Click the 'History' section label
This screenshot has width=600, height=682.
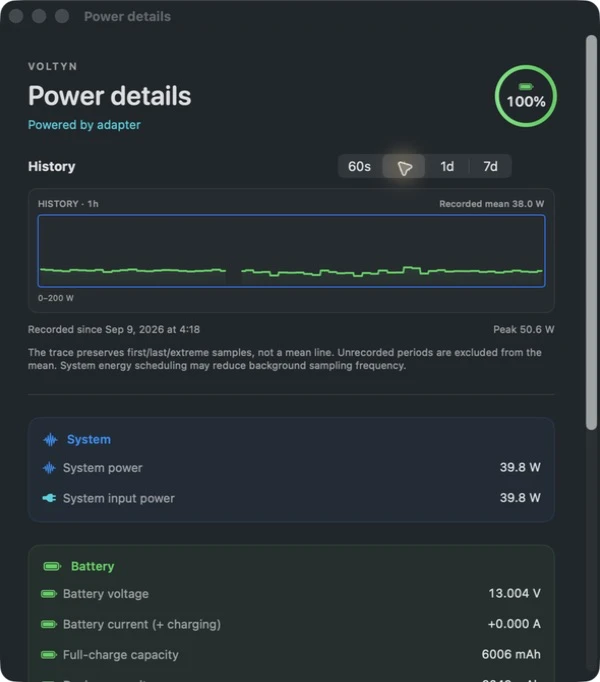click(51, 166)
